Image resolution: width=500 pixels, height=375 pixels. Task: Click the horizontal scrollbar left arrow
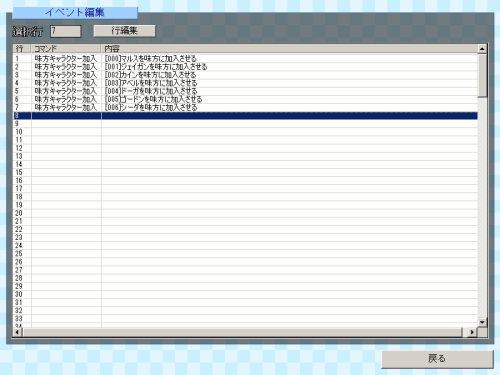point(18,332)
